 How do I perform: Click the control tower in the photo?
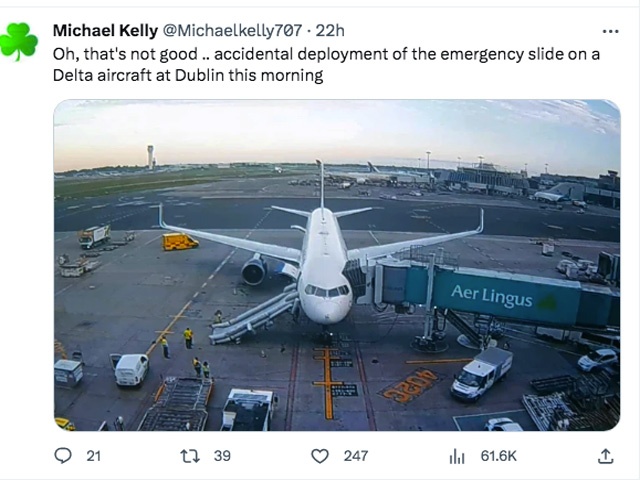[150, 156]
